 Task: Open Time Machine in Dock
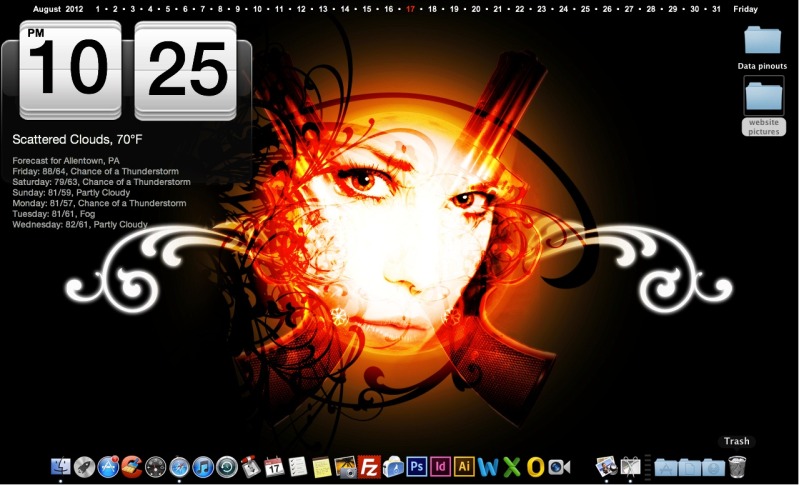[227, 467]
